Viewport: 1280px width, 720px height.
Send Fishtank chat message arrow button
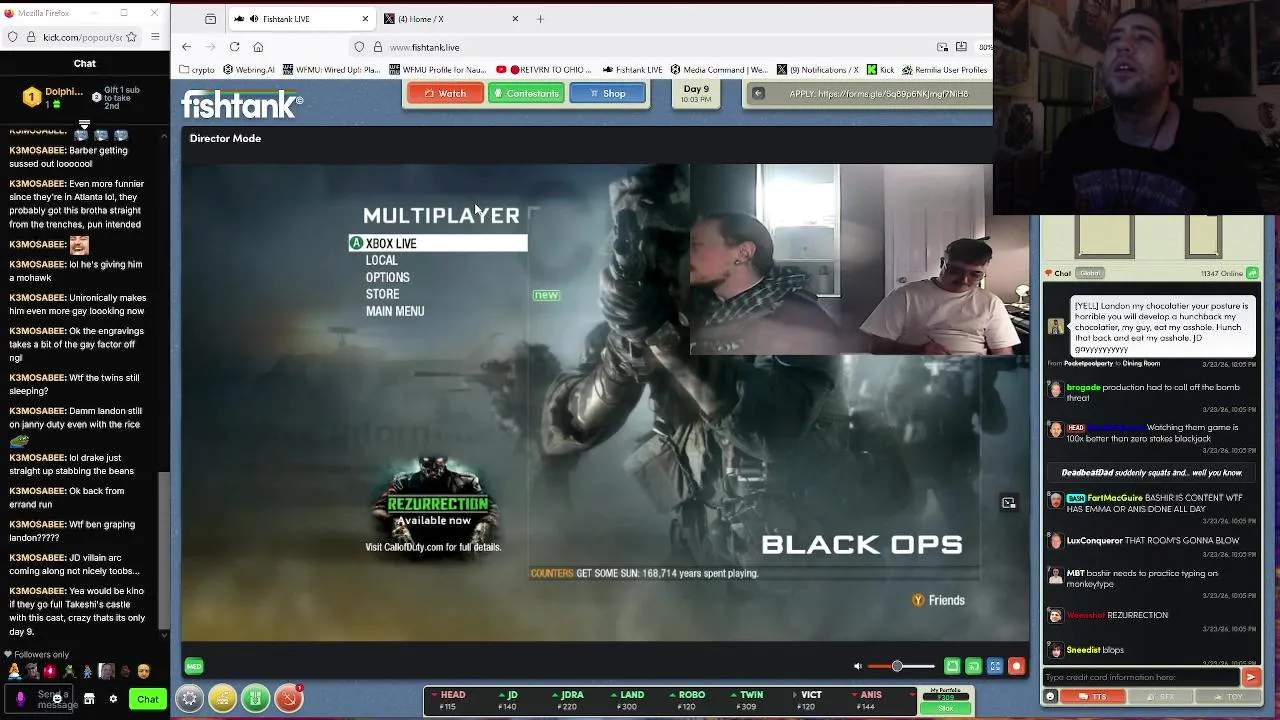pos(1250,677)
